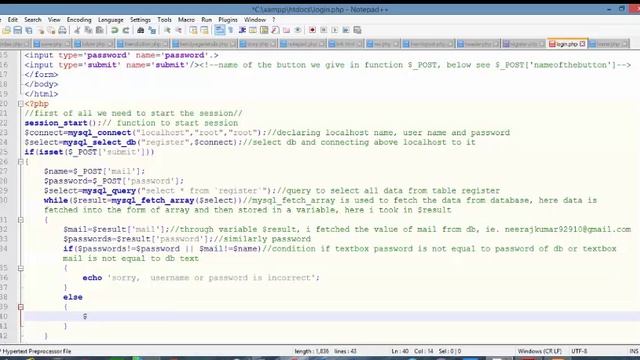This screenshot has height=360, width=640.
Task: Start macro recording with the red Record icon
Action: (313, 30)
